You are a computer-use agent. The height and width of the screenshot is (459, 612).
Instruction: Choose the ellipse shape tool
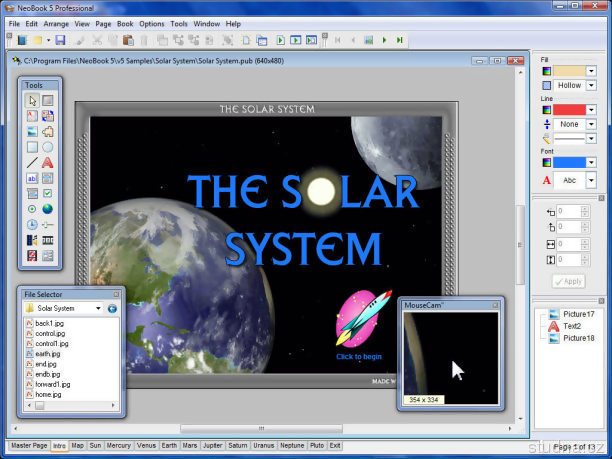pyautogui.click(x=48, y=147)
